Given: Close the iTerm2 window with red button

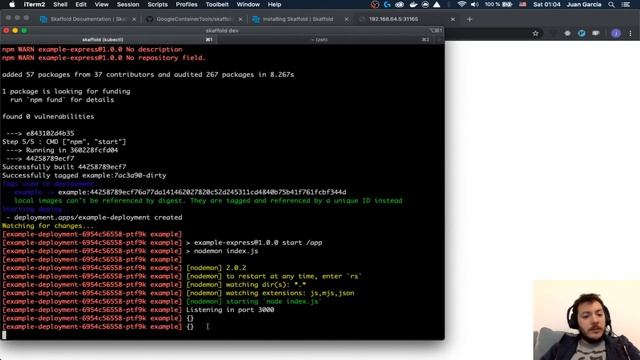Looking at the screenshot, I should (6, 31).
